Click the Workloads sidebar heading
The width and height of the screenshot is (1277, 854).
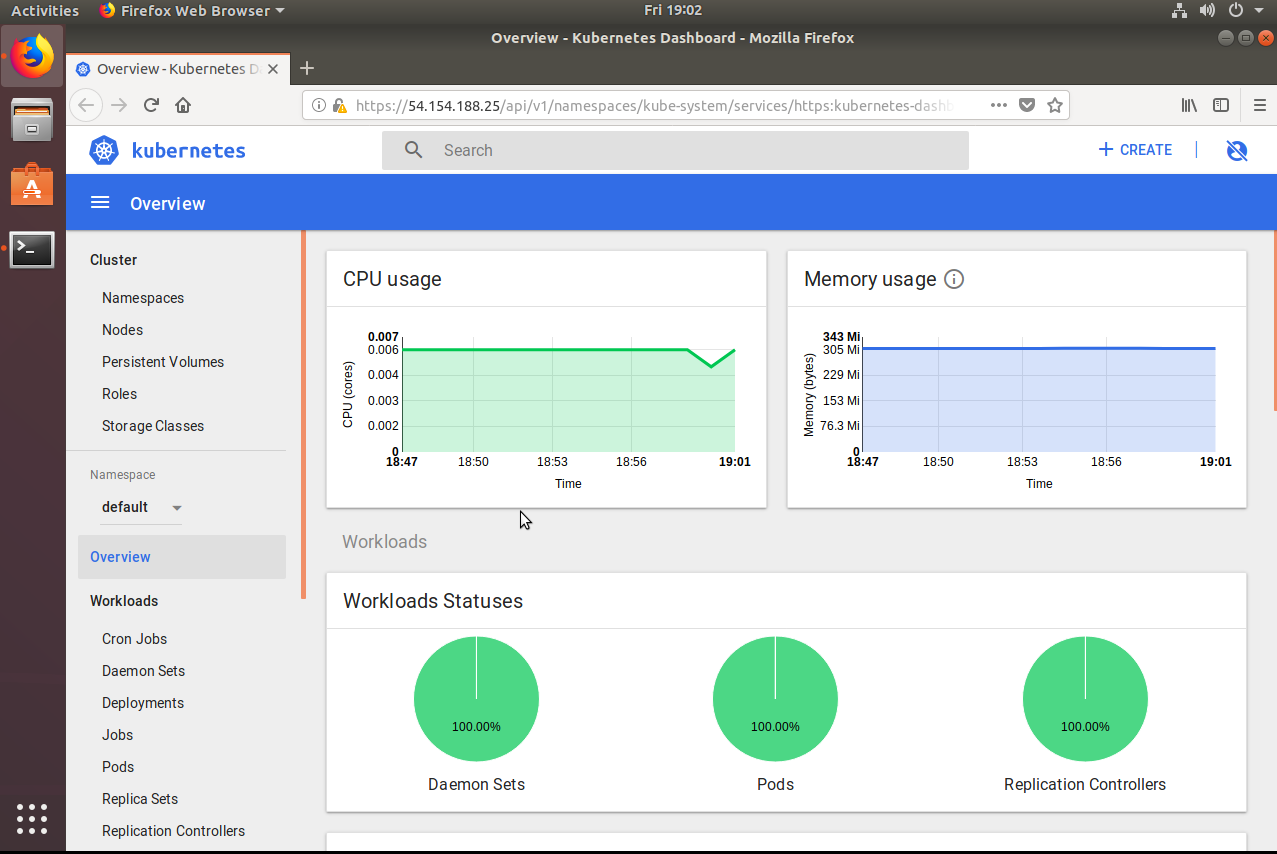pyautogui.click(x=124, y=601)
